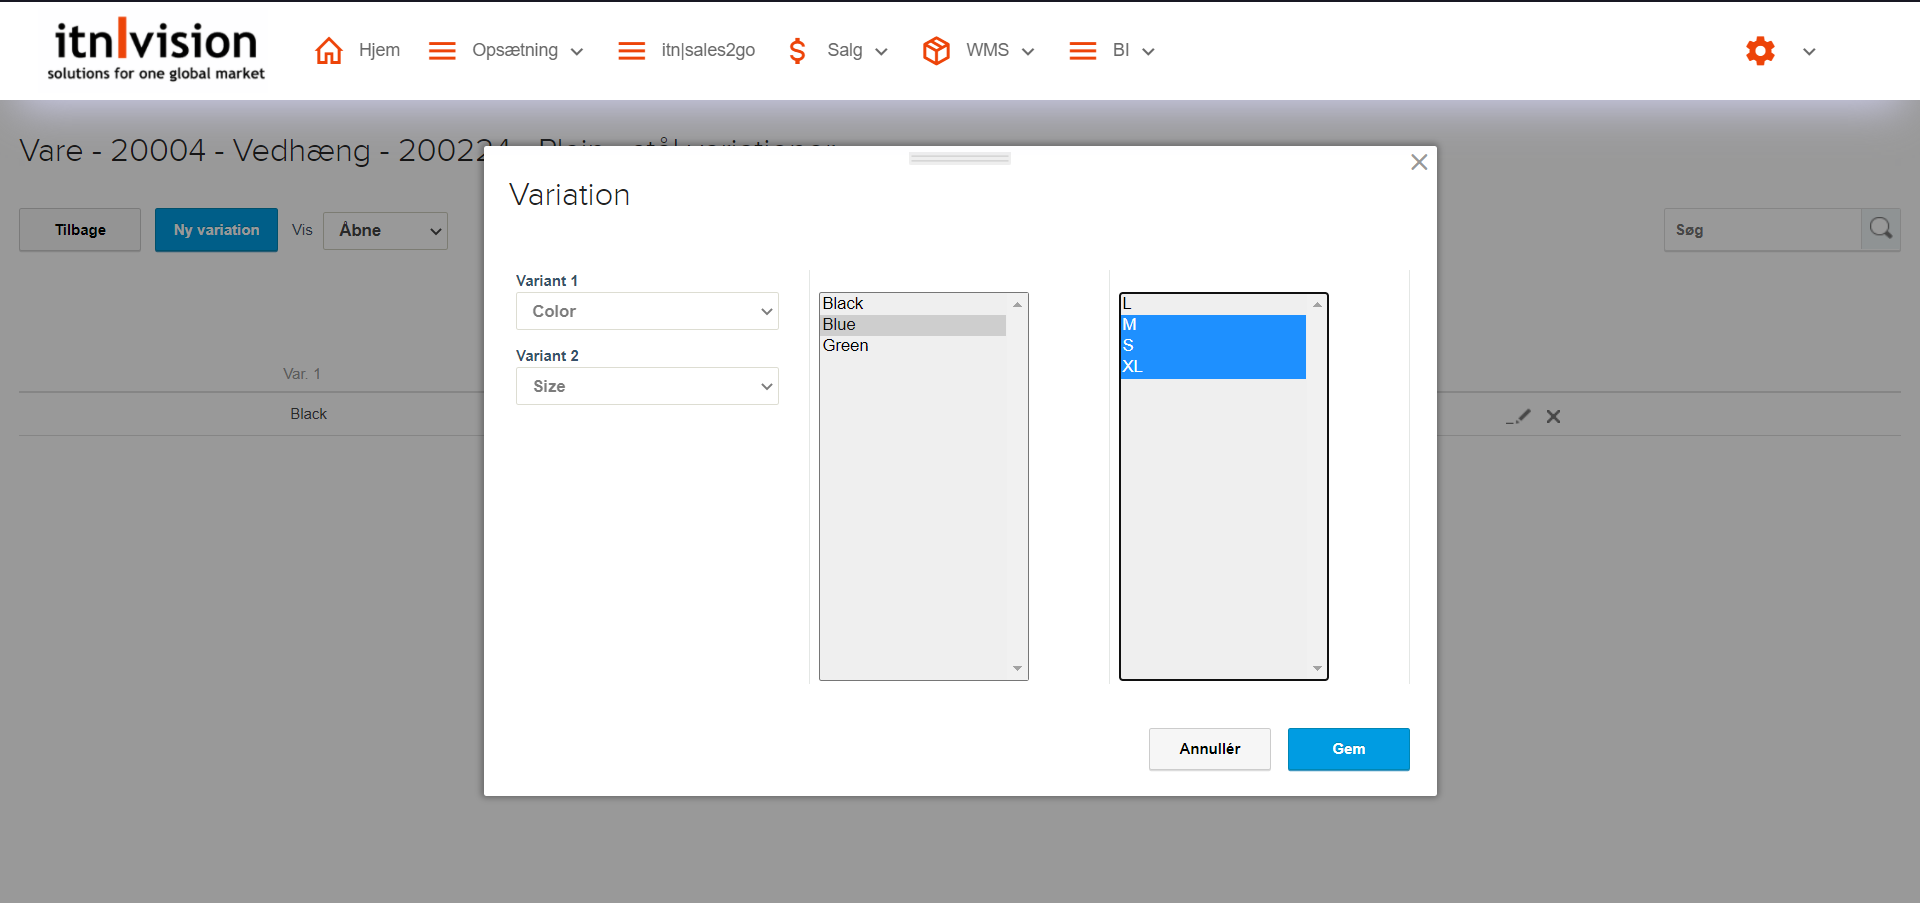Screen dimensions: 1920x903
Task: Open the Variant 2 Size dropdown
Action: pyautogui.click(x=647, y=386)
